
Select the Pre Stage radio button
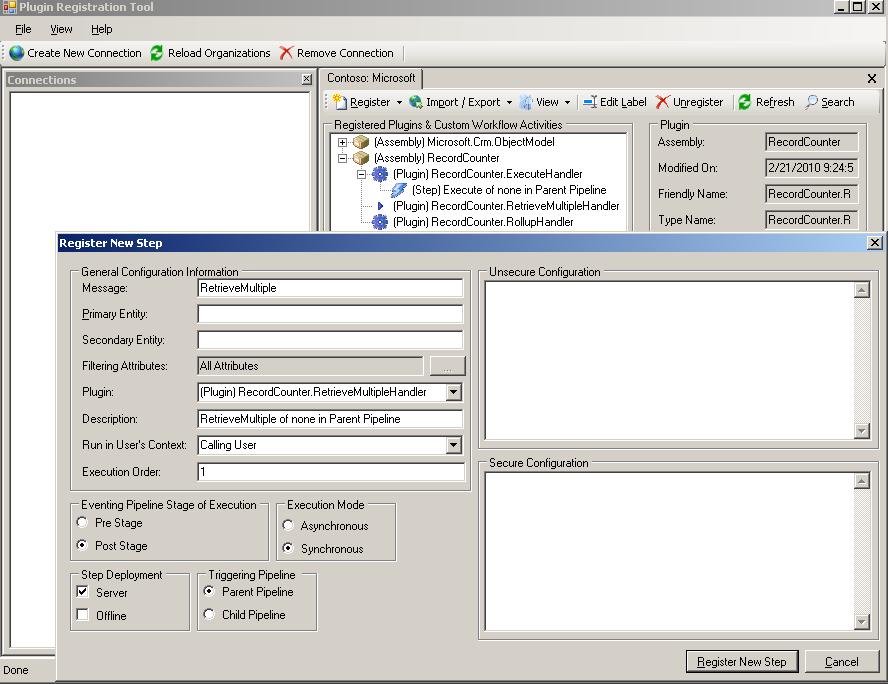pyautogui.click(x=82, y=522)
